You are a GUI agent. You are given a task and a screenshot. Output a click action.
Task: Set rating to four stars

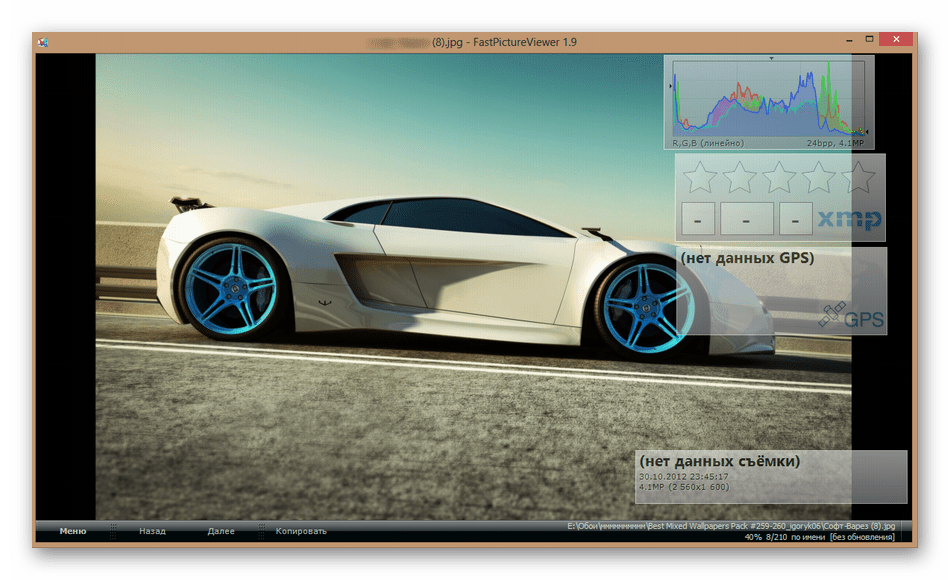819,177
